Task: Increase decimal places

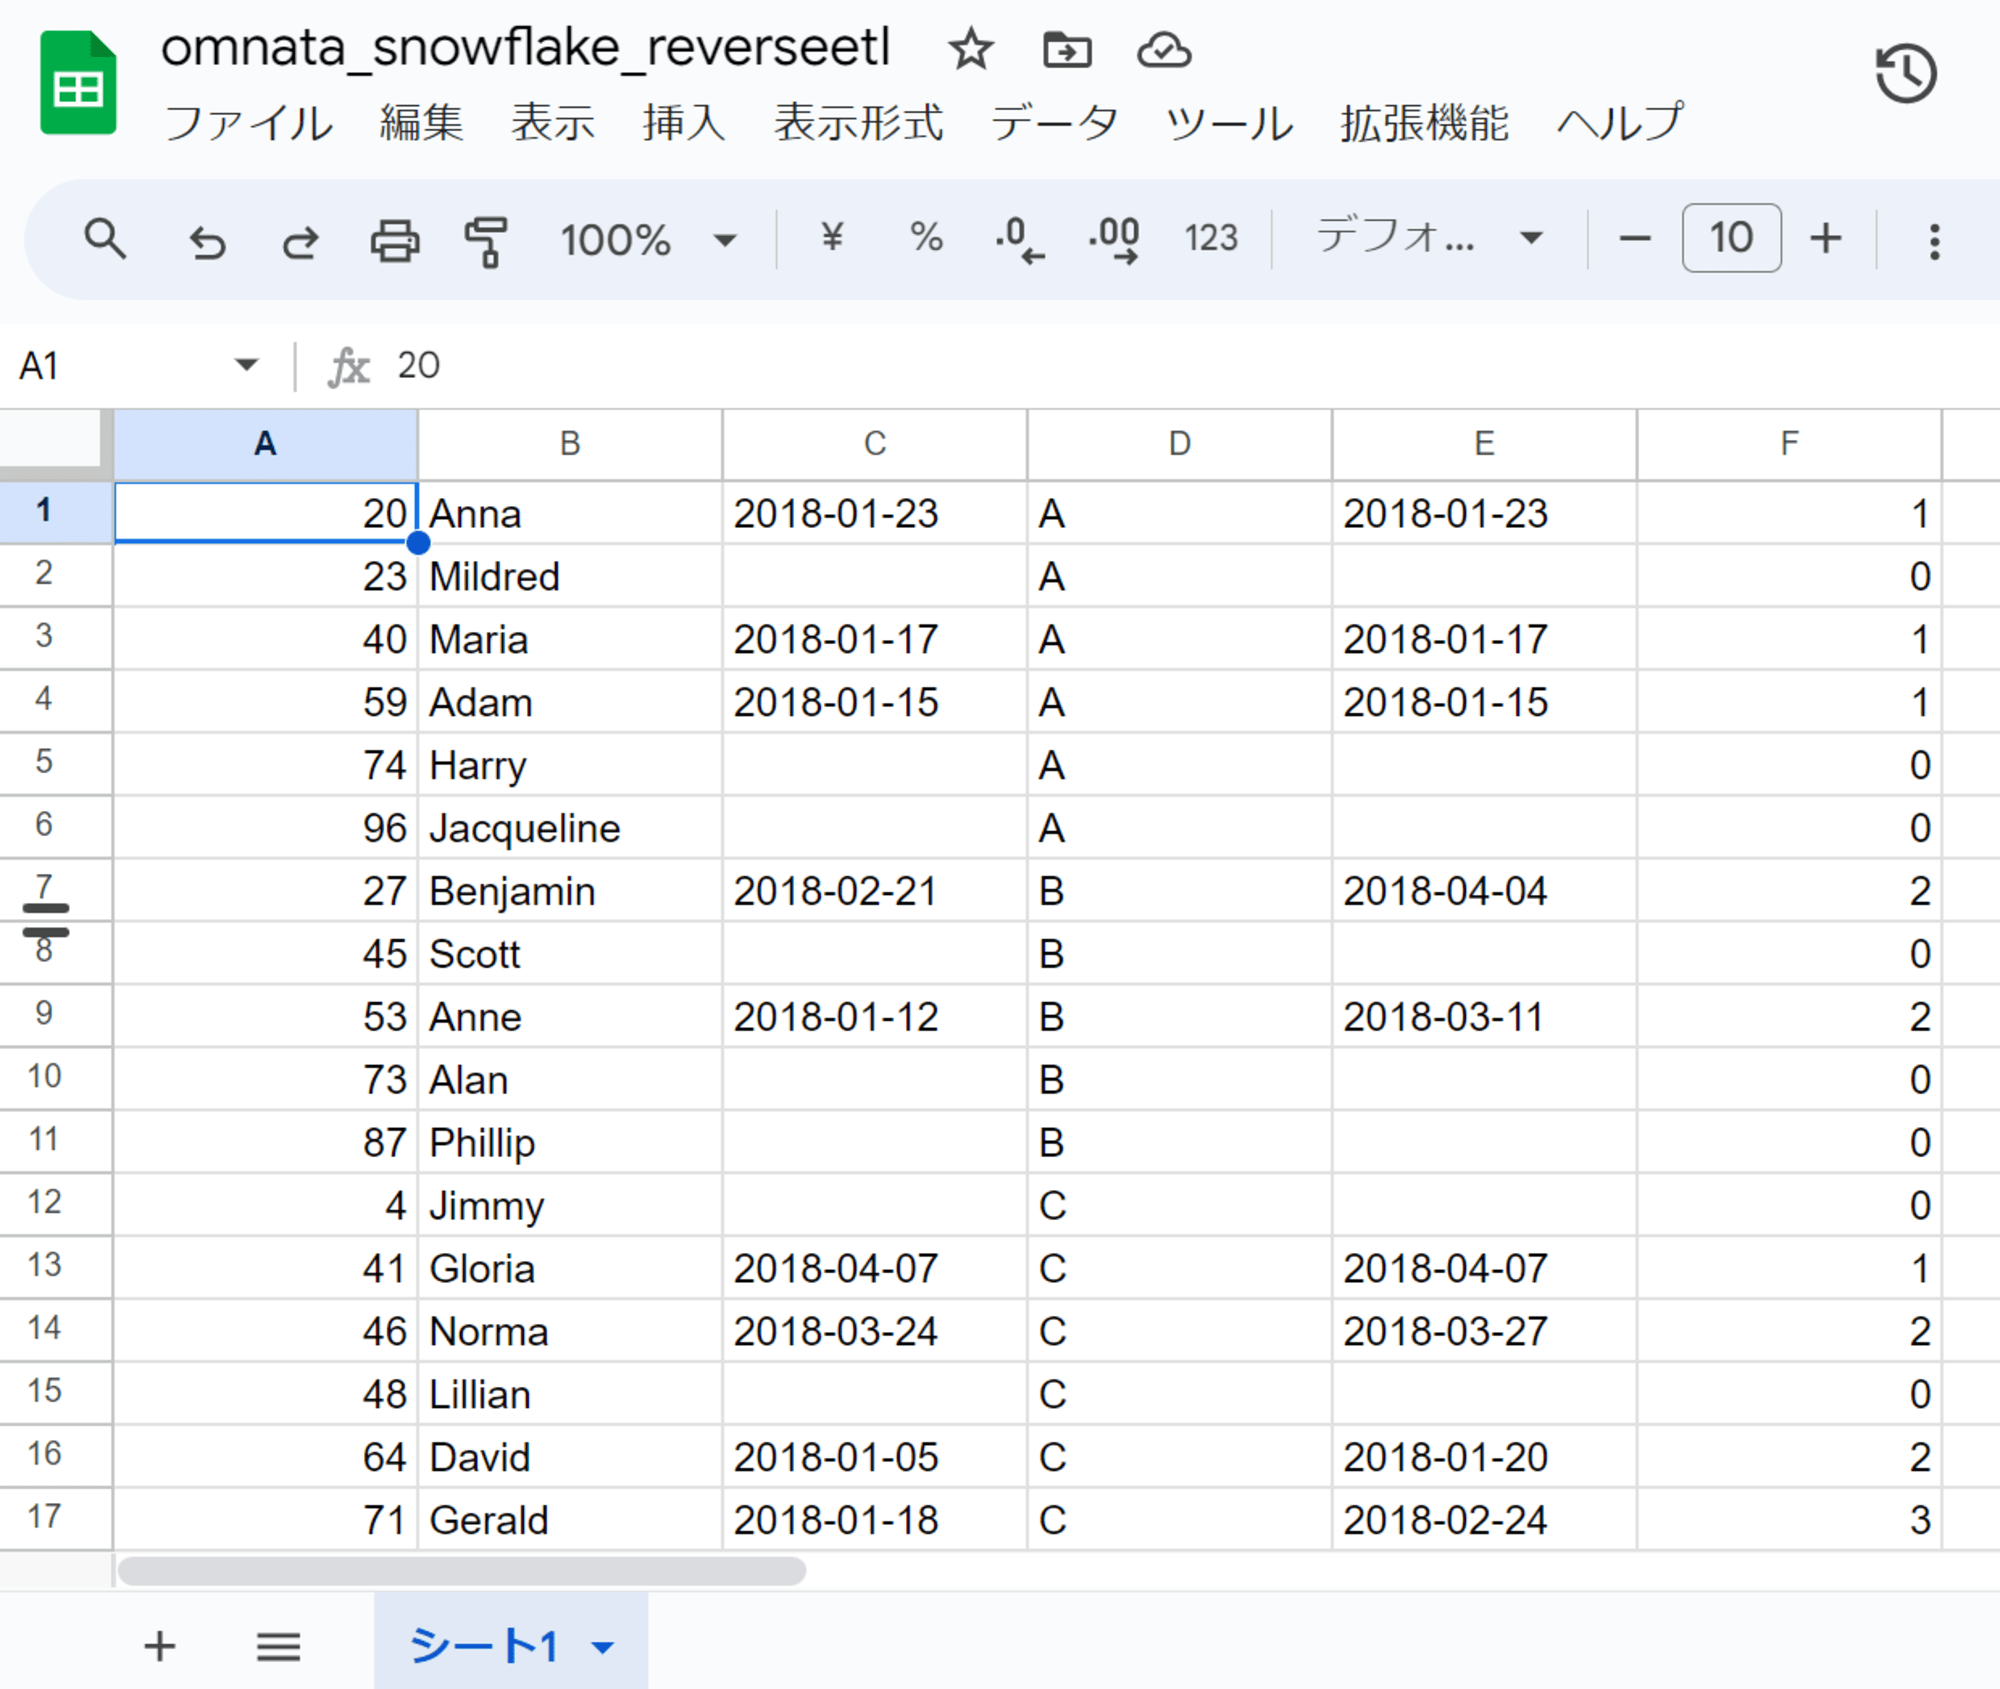Action: [x=1114, y=239]
